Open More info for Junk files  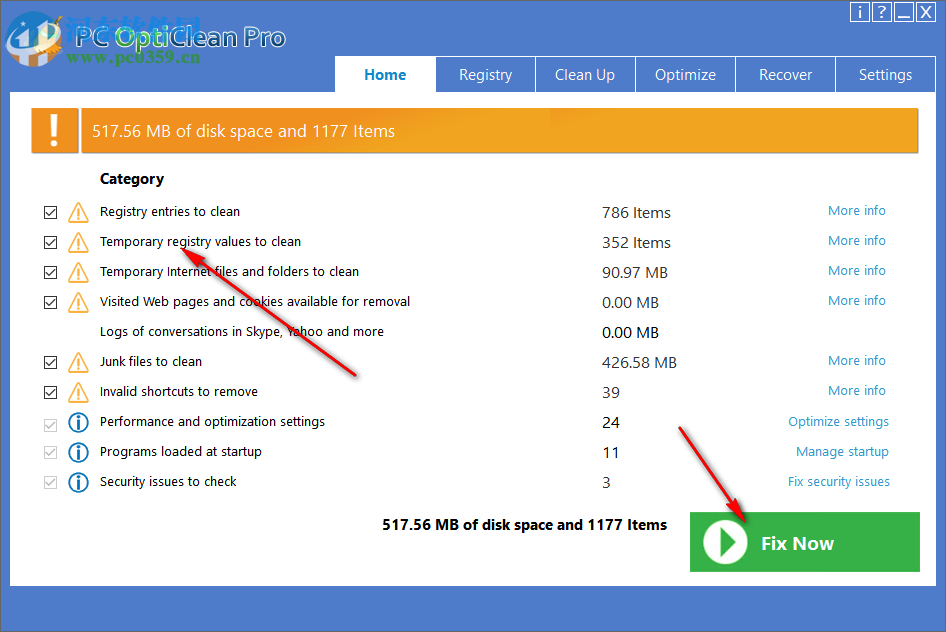pyautogui.click(x=857, y=361)
